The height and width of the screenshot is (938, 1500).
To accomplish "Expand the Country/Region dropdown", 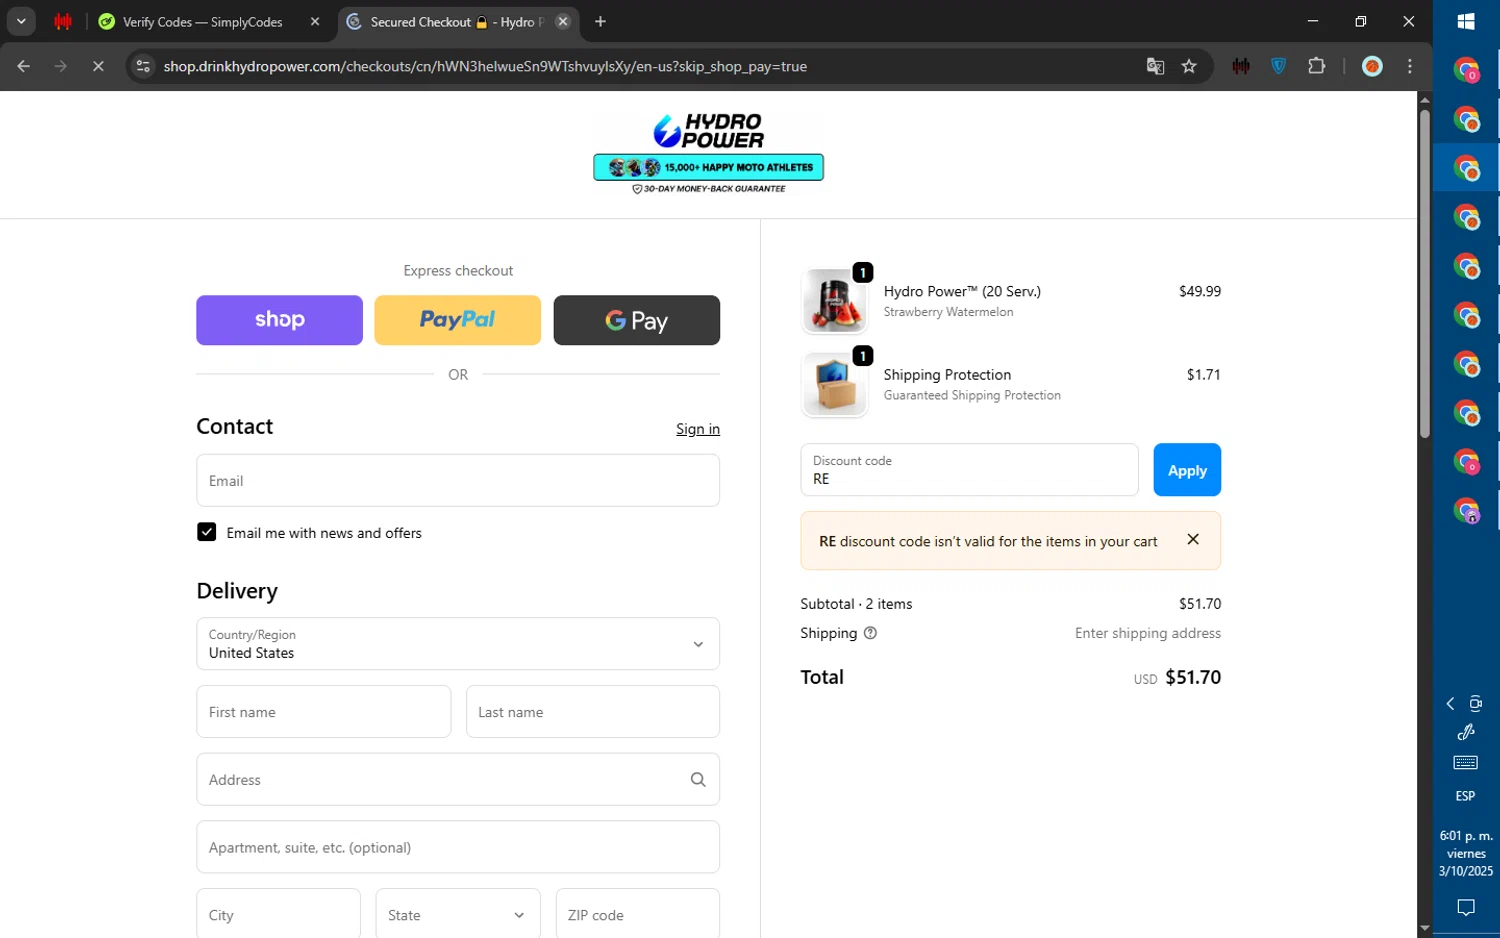I will [458, 643].
